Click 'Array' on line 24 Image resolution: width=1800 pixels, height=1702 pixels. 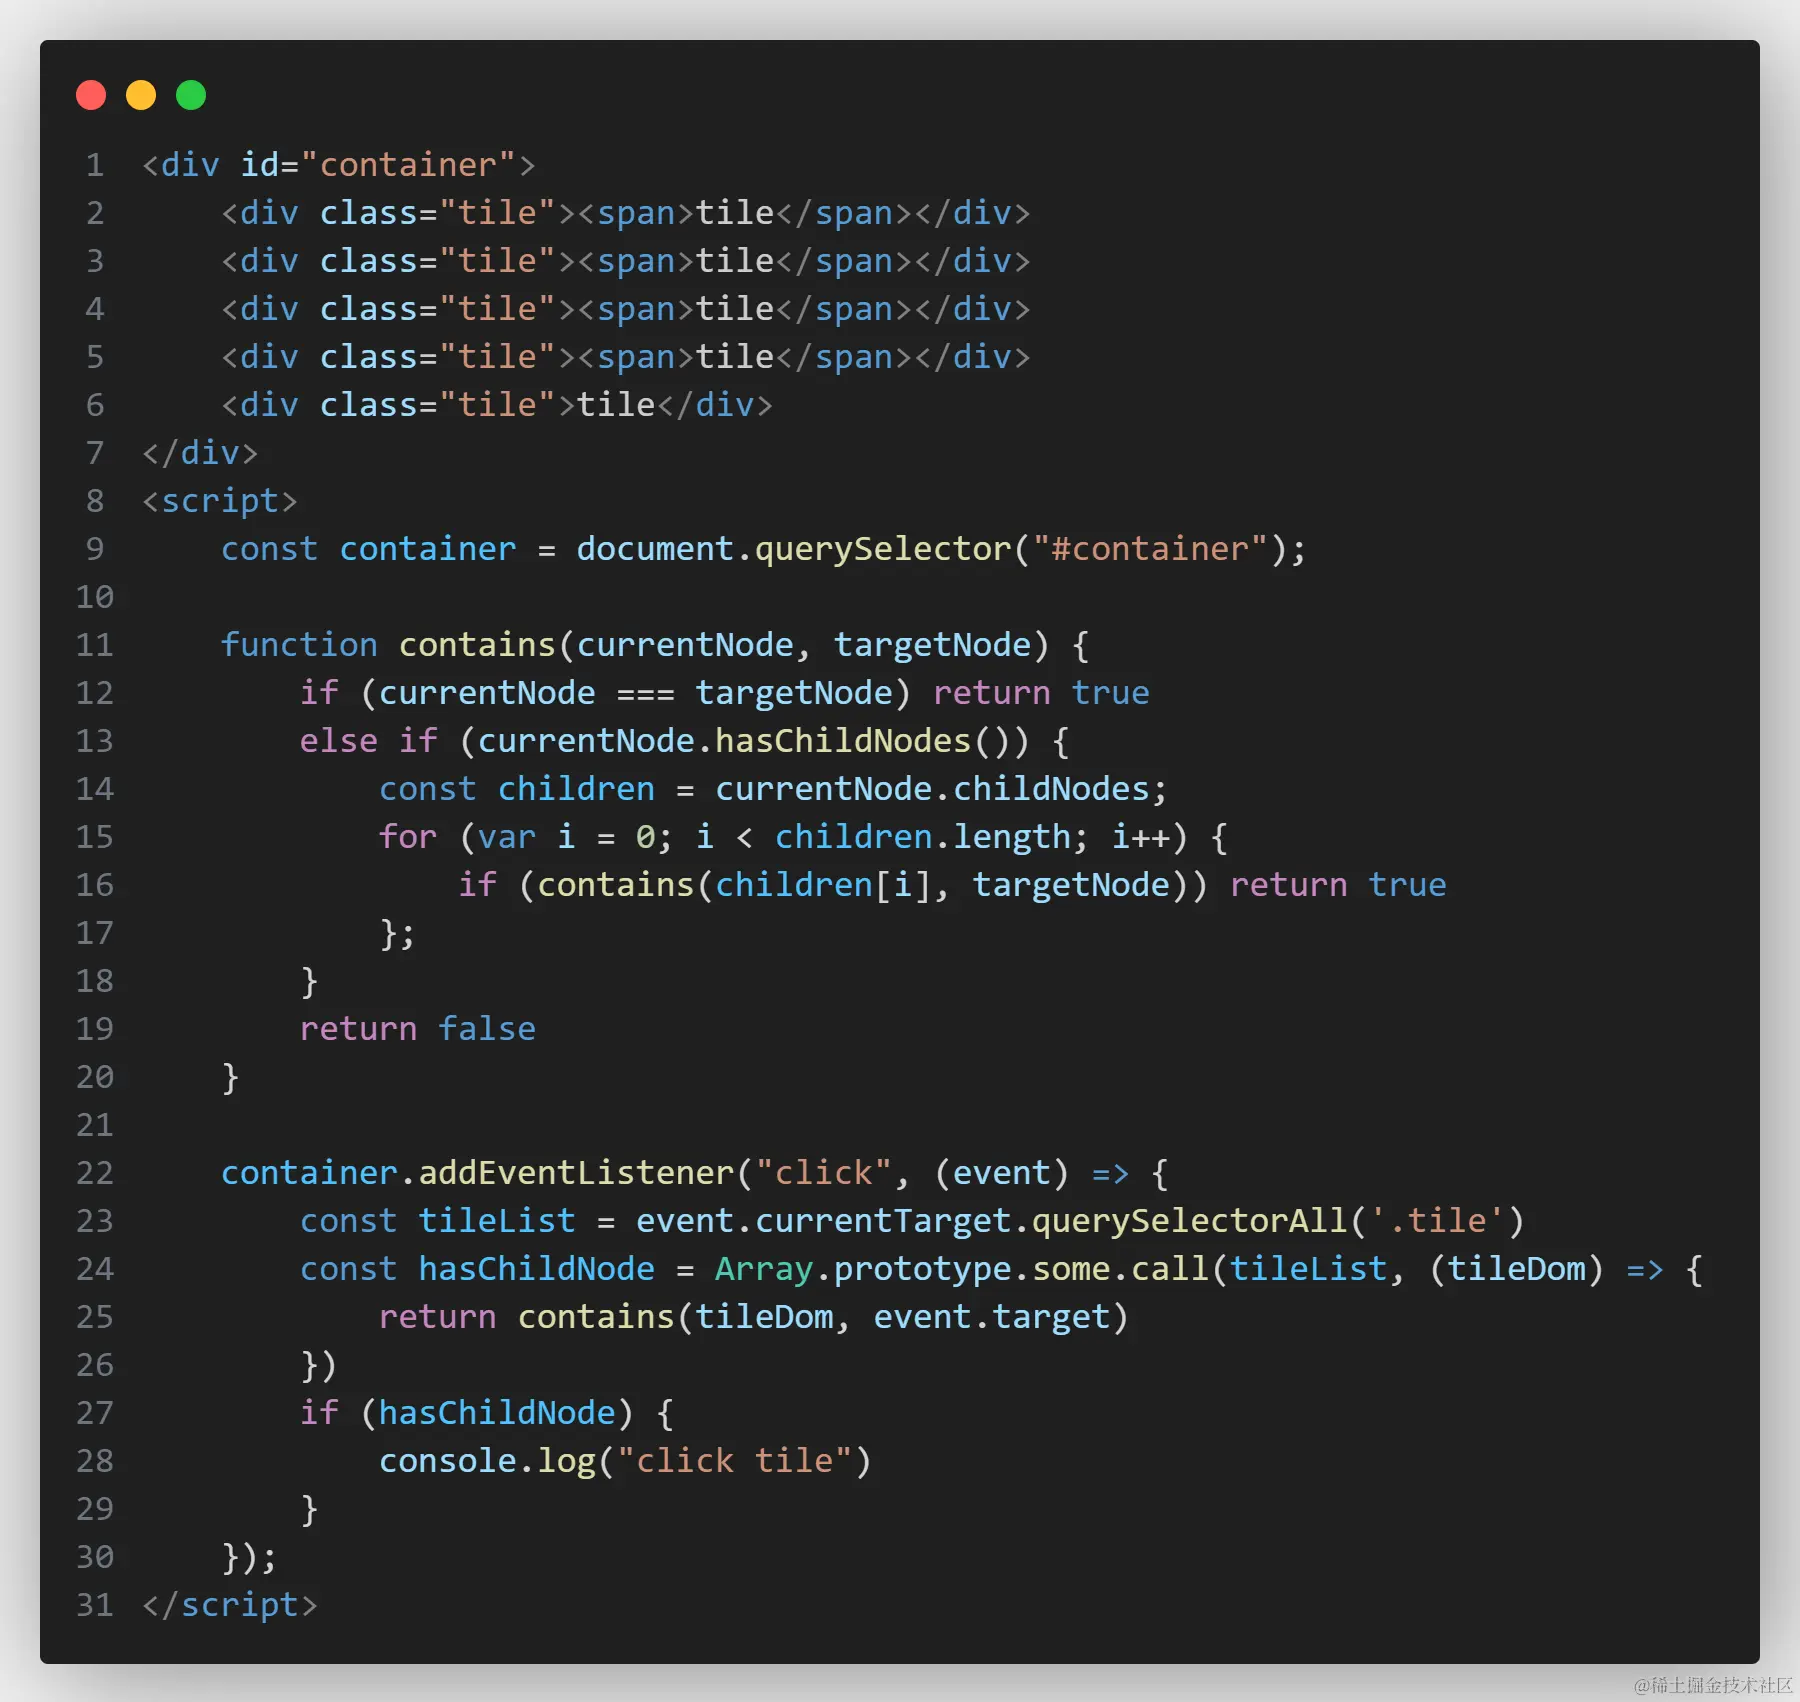(764, 1269)
